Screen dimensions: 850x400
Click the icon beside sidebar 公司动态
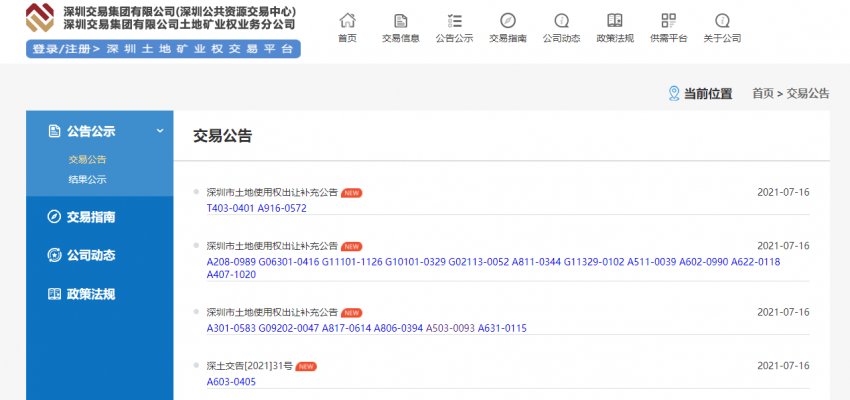point(54,255)
